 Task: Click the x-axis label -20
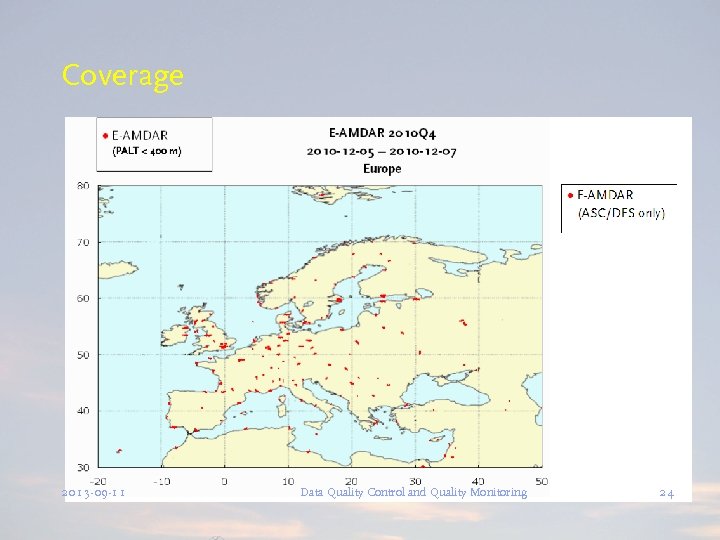(x=97, y=481)
